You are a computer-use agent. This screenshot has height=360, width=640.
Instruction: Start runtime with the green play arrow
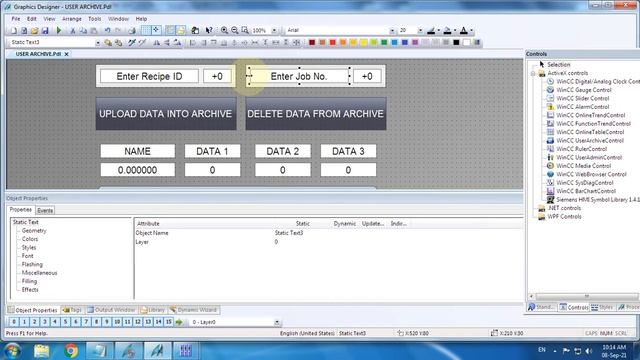59,31
